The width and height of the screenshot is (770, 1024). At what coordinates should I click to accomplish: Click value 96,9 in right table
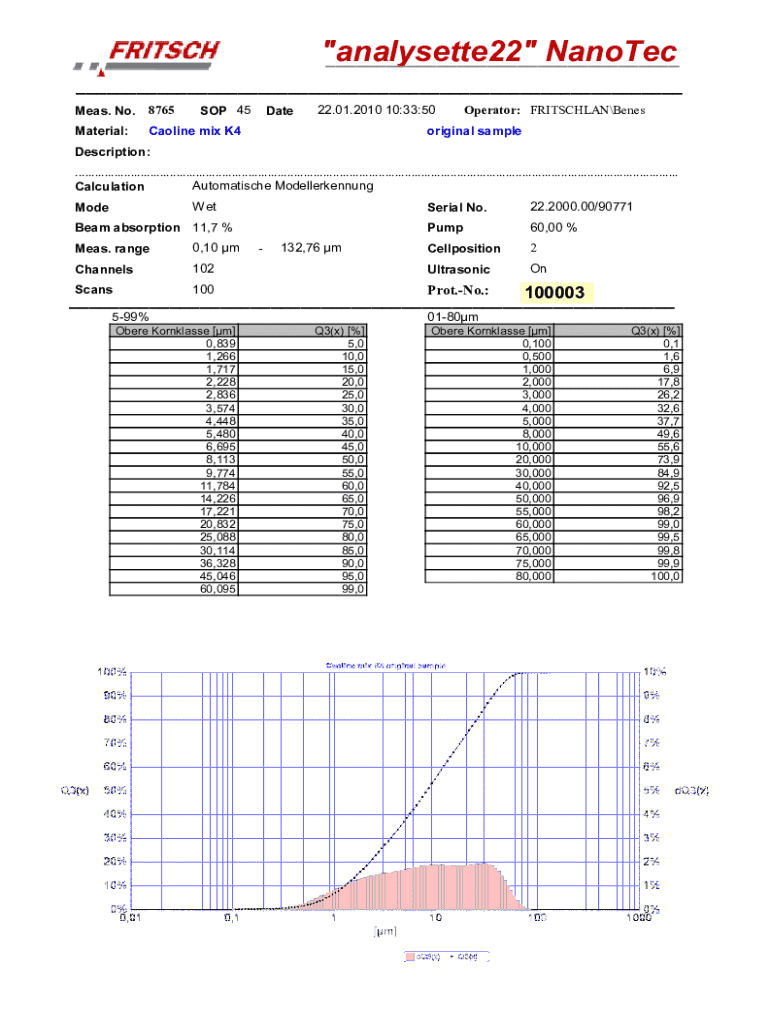[x=618, y=498]
